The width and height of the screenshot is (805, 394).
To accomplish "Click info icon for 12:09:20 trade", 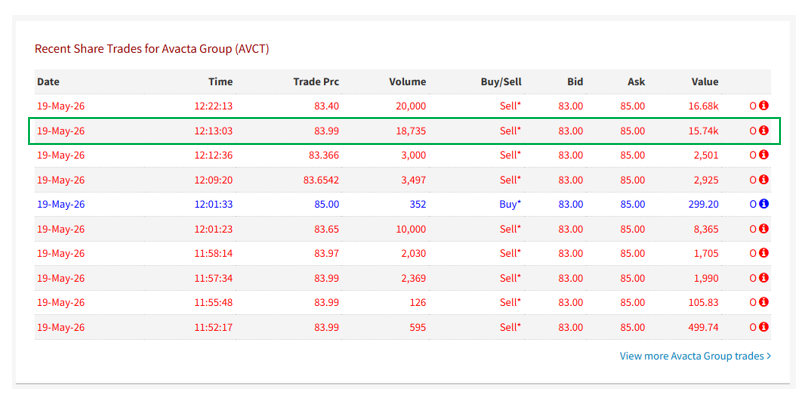I will pos(763,180).
